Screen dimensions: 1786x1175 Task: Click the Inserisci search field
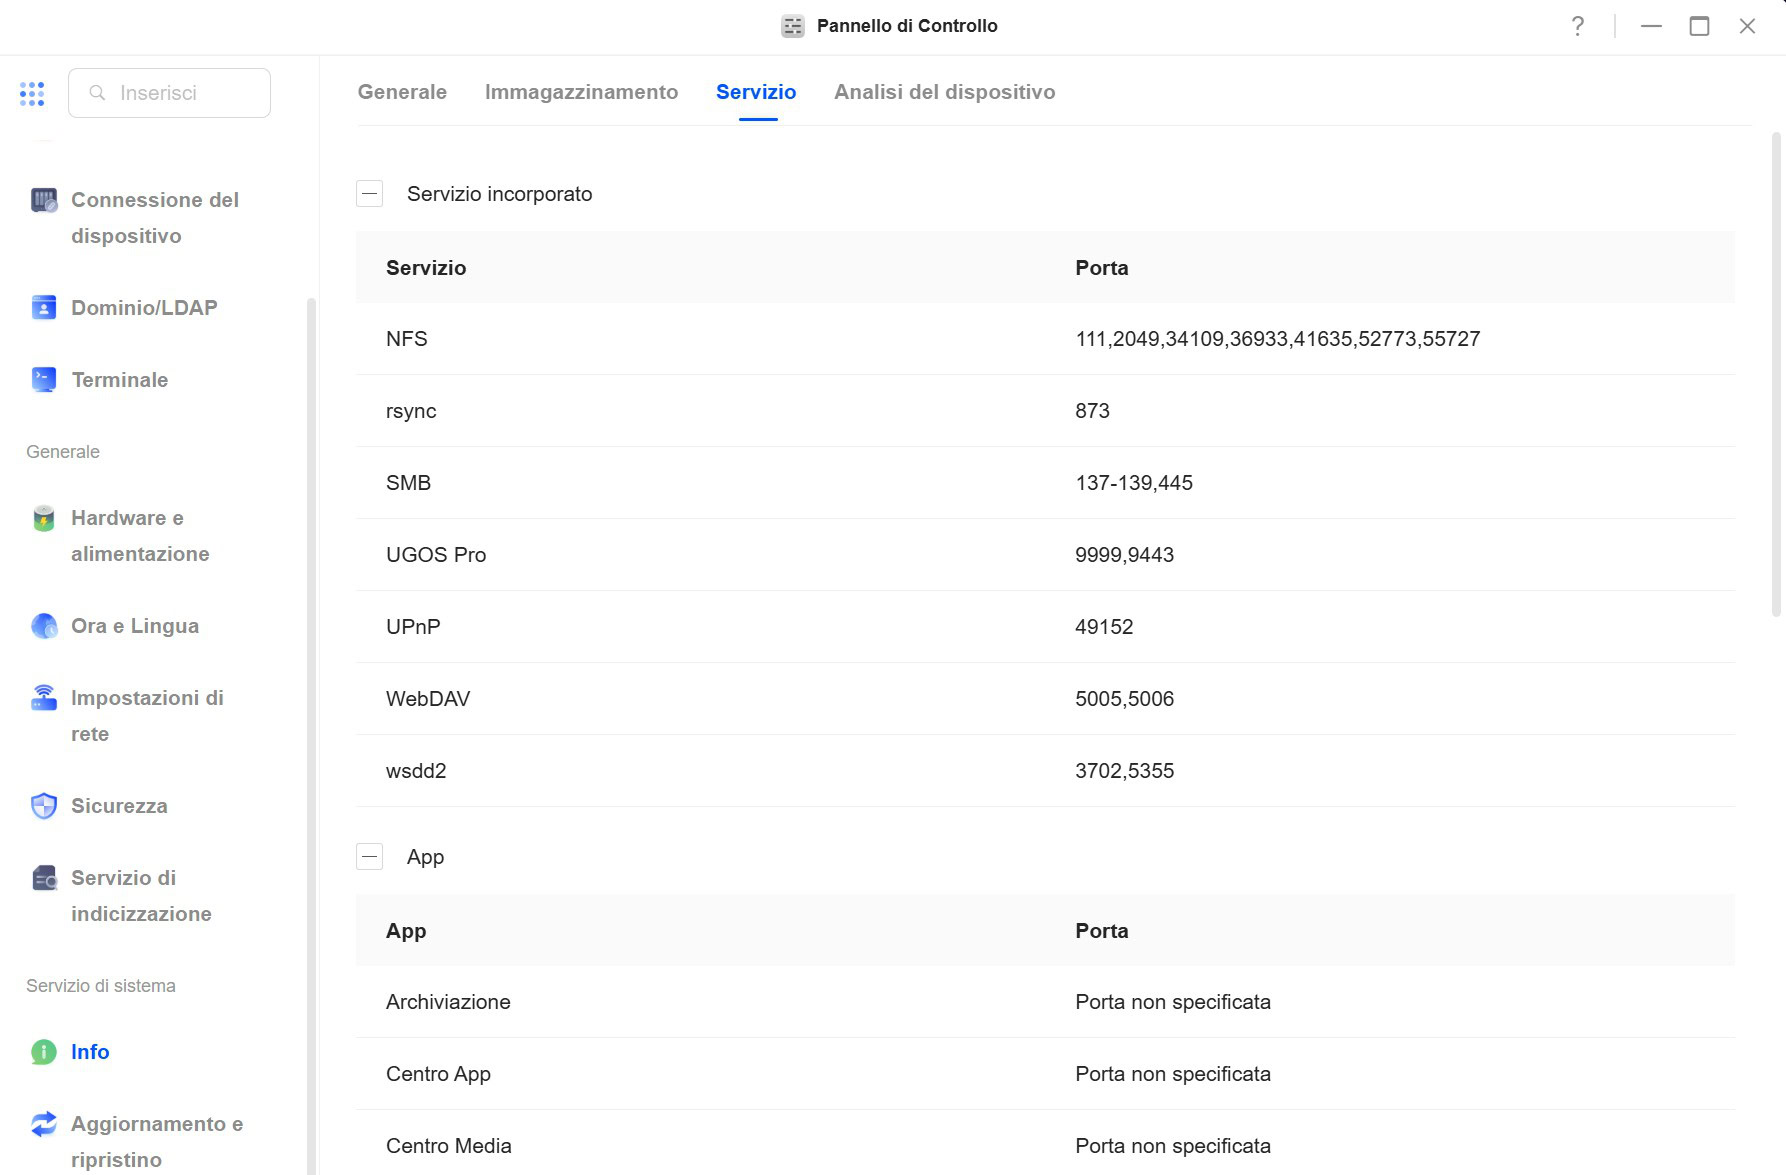pos(169,93)
